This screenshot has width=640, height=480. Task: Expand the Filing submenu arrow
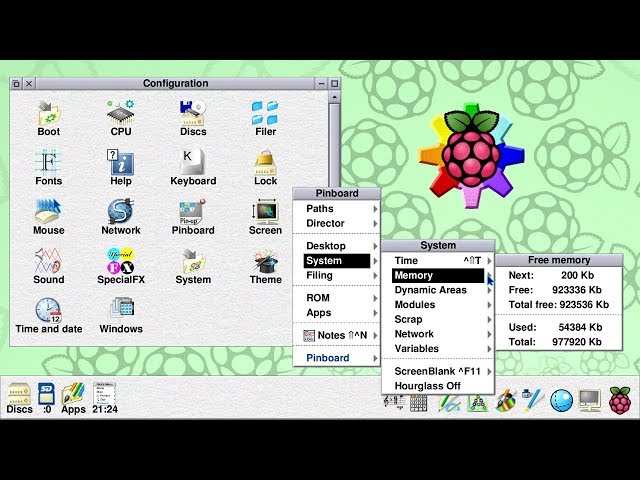coord(375,276)
